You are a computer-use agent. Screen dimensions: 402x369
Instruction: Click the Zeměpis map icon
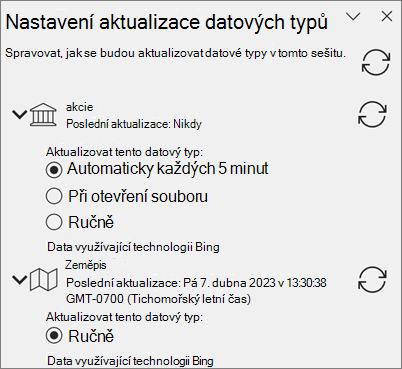tap(43, 280)
